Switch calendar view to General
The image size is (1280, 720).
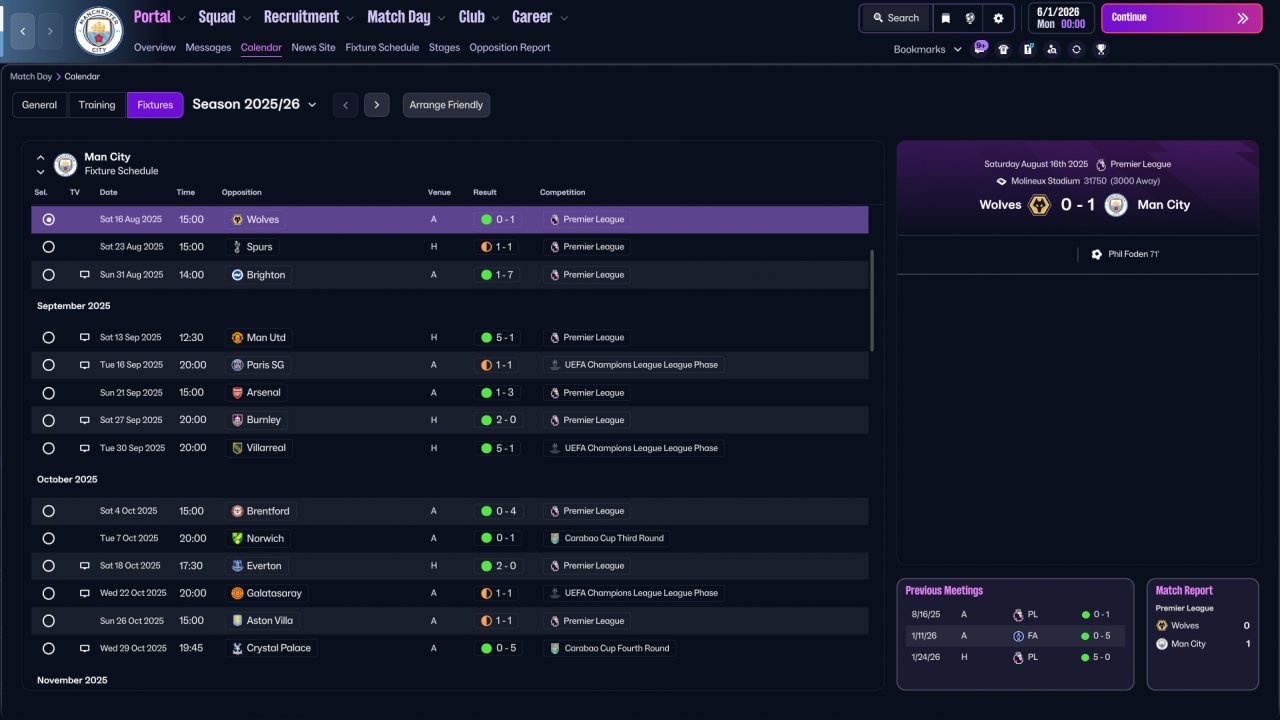coord(40,105)
